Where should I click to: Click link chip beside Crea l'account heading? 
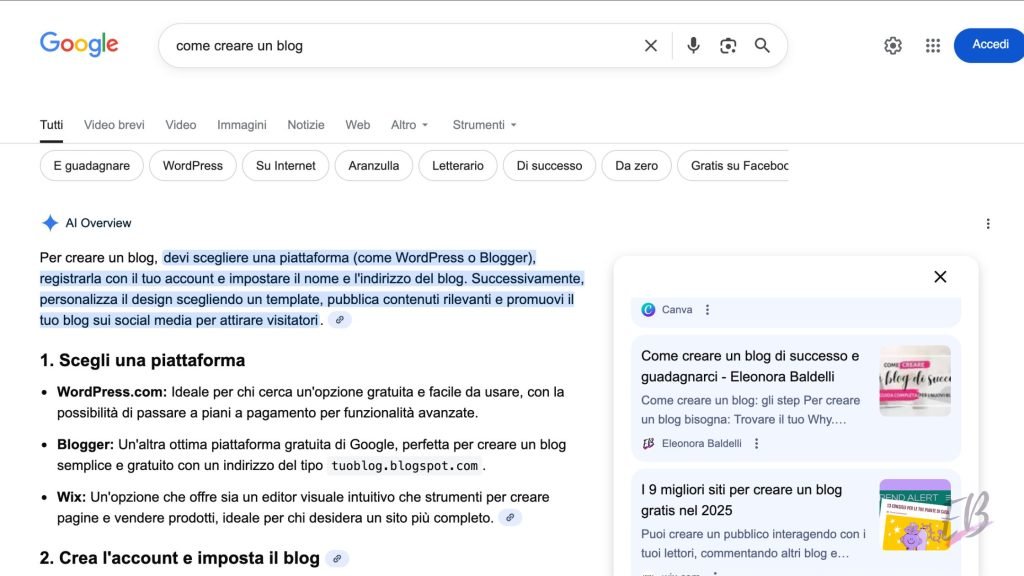coord(337,559)
